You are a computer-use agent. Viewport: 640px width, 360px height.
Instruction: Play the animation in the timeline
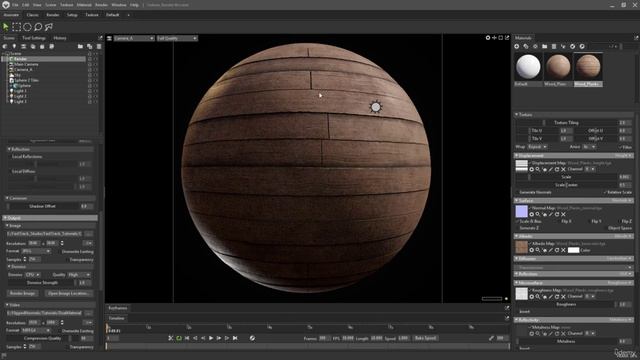coord(211,338)
